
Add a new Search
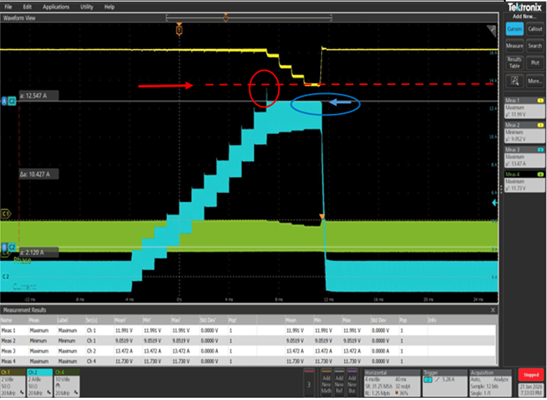coord(535,46)
